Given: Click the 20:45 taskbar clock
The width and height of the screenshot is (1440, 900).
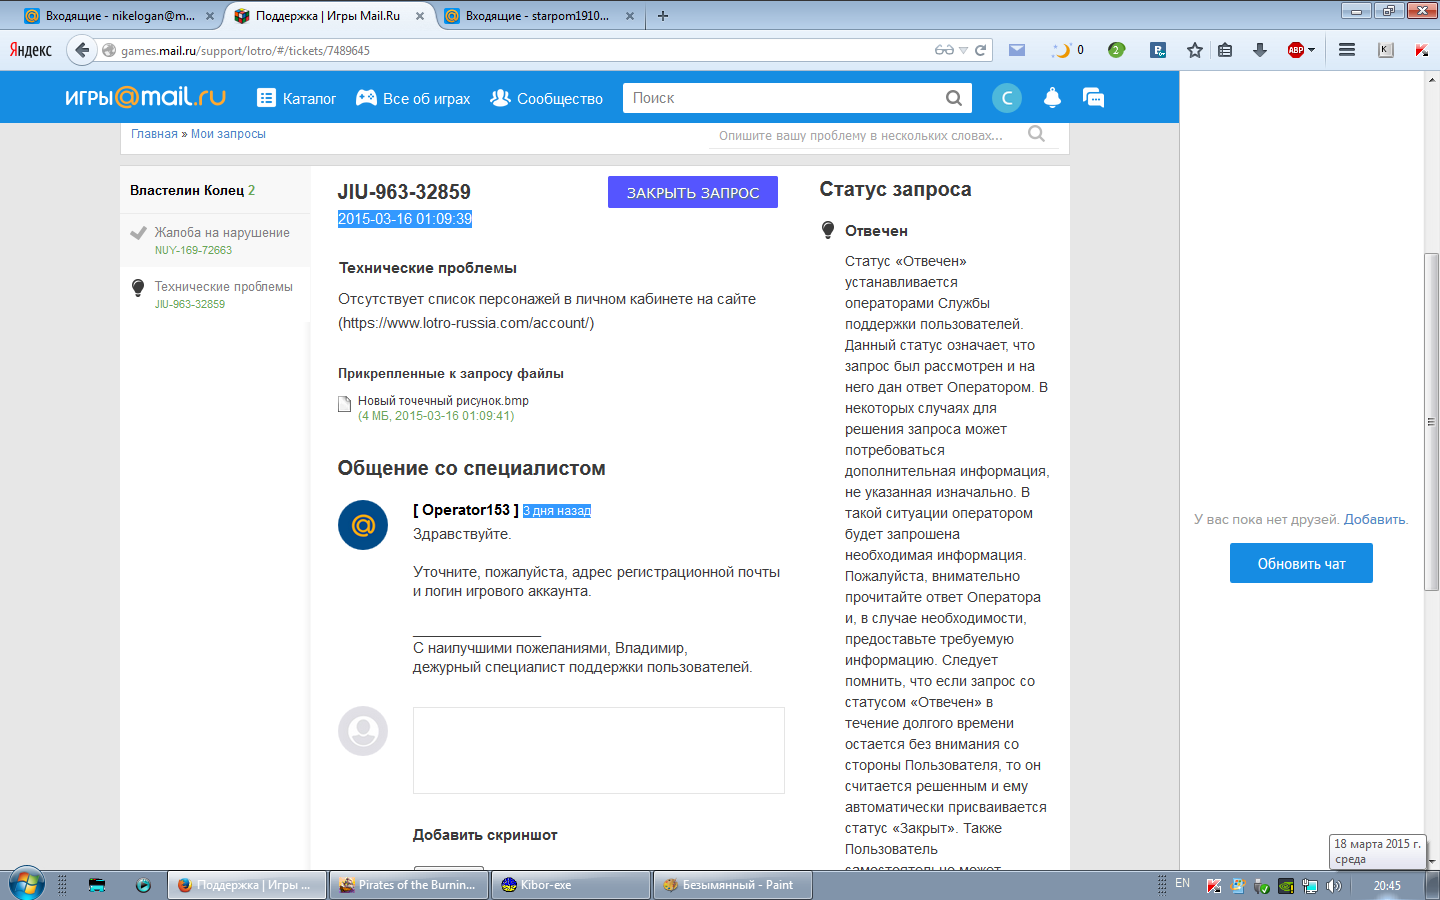Looking at the screenshot, I should pos(1387,885).
